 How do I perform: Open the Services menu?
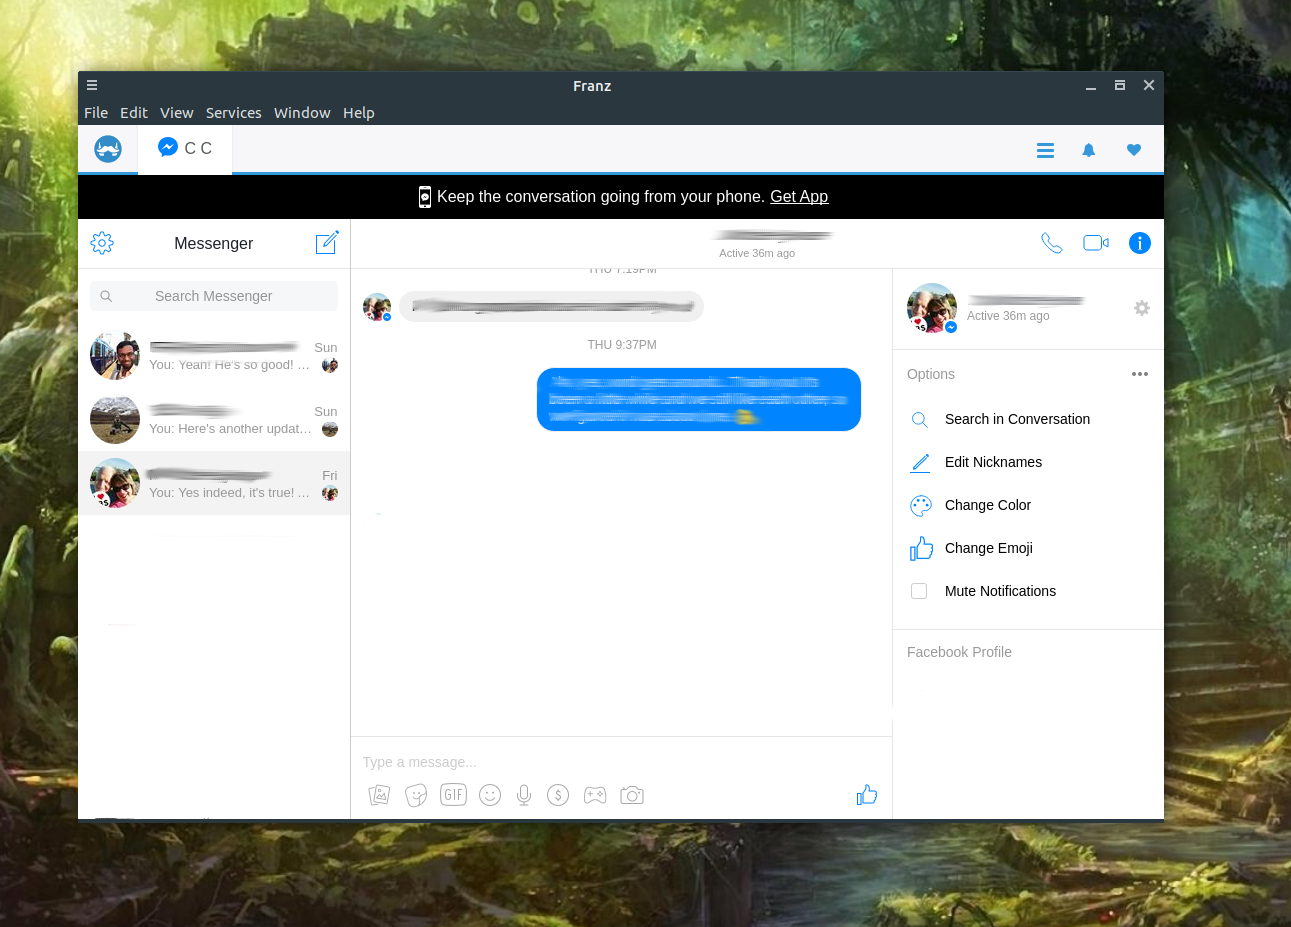click(x=234, y=113)
